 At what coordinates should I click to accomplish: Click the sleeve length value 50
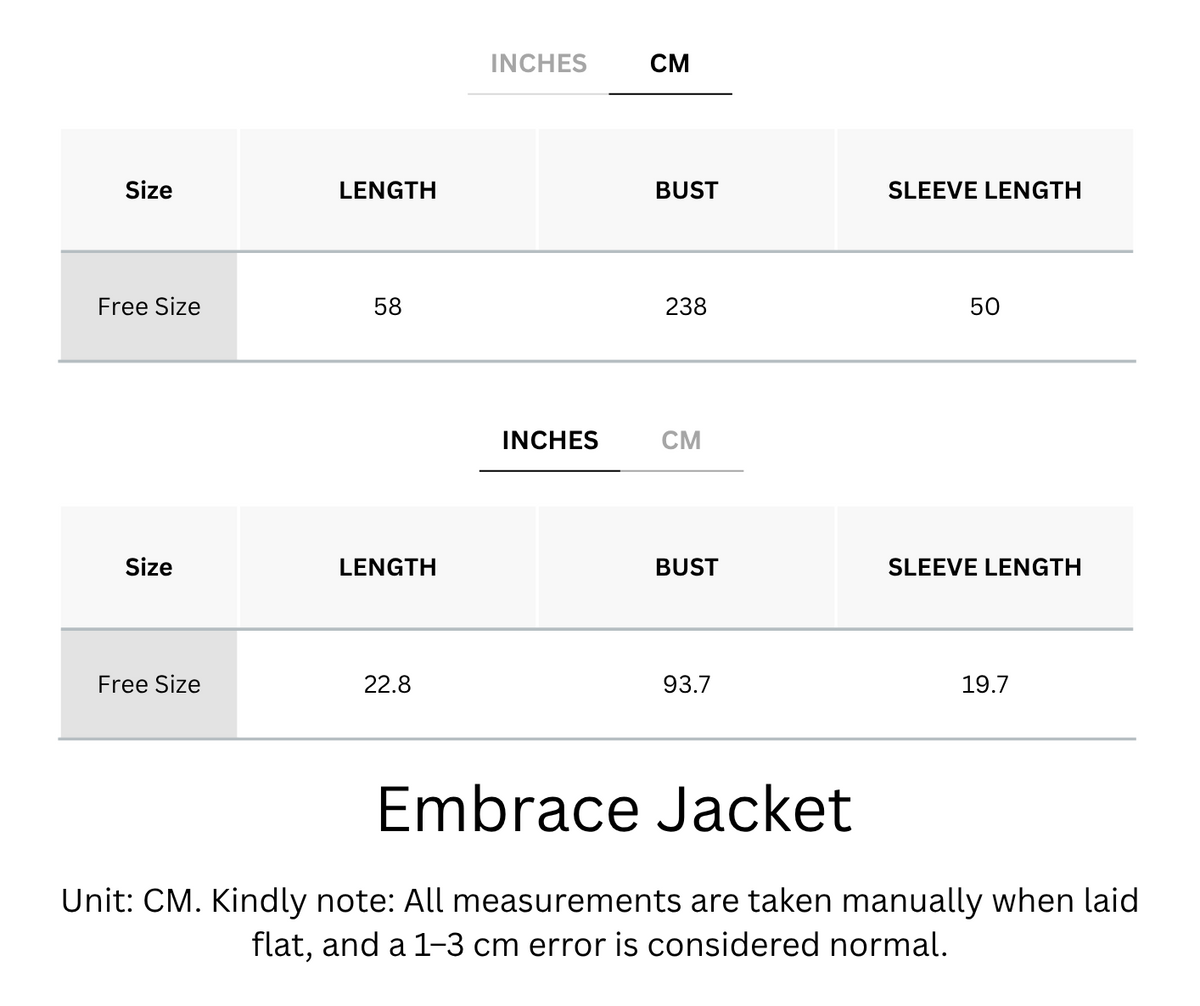(984, 307)
